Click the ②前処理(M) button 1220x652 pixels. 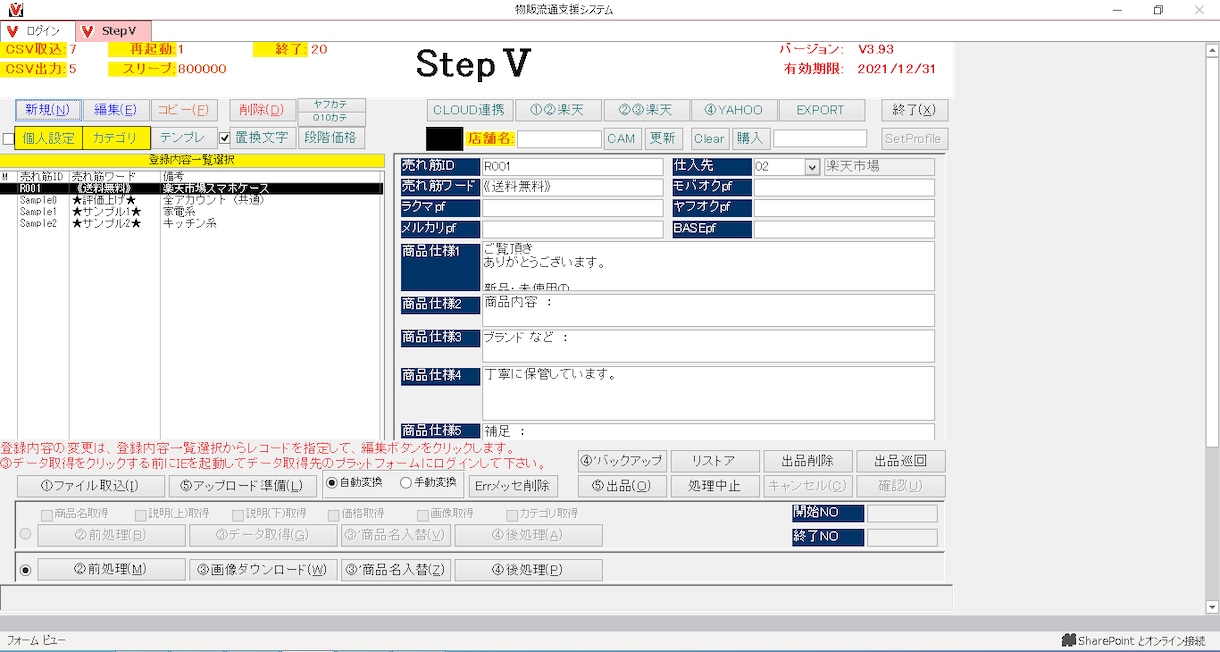coord(111,570)
